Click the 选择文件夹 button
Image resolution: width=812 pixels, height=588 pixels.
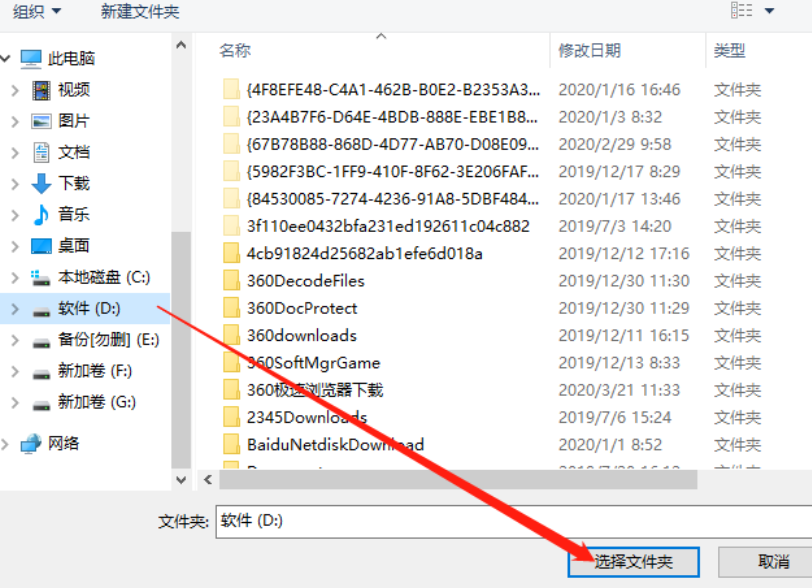click(x=633, y=562)
